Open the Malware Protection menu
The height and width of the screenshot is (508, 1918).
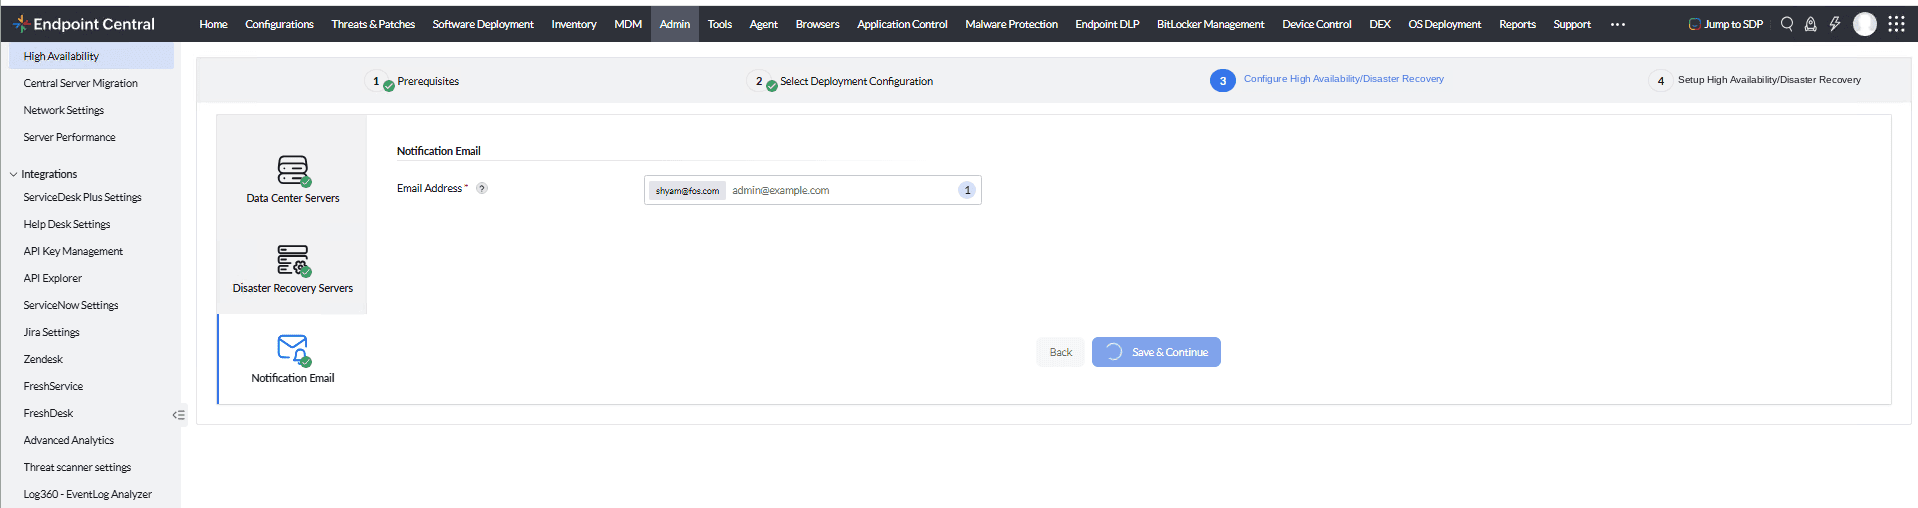click(x=1011, y=24)
